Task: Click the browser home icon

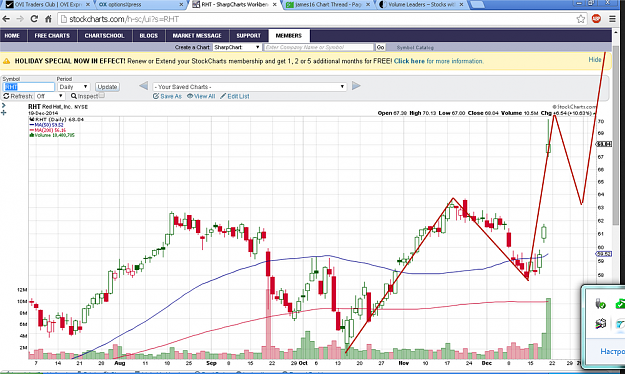Action: click(48, 19)
